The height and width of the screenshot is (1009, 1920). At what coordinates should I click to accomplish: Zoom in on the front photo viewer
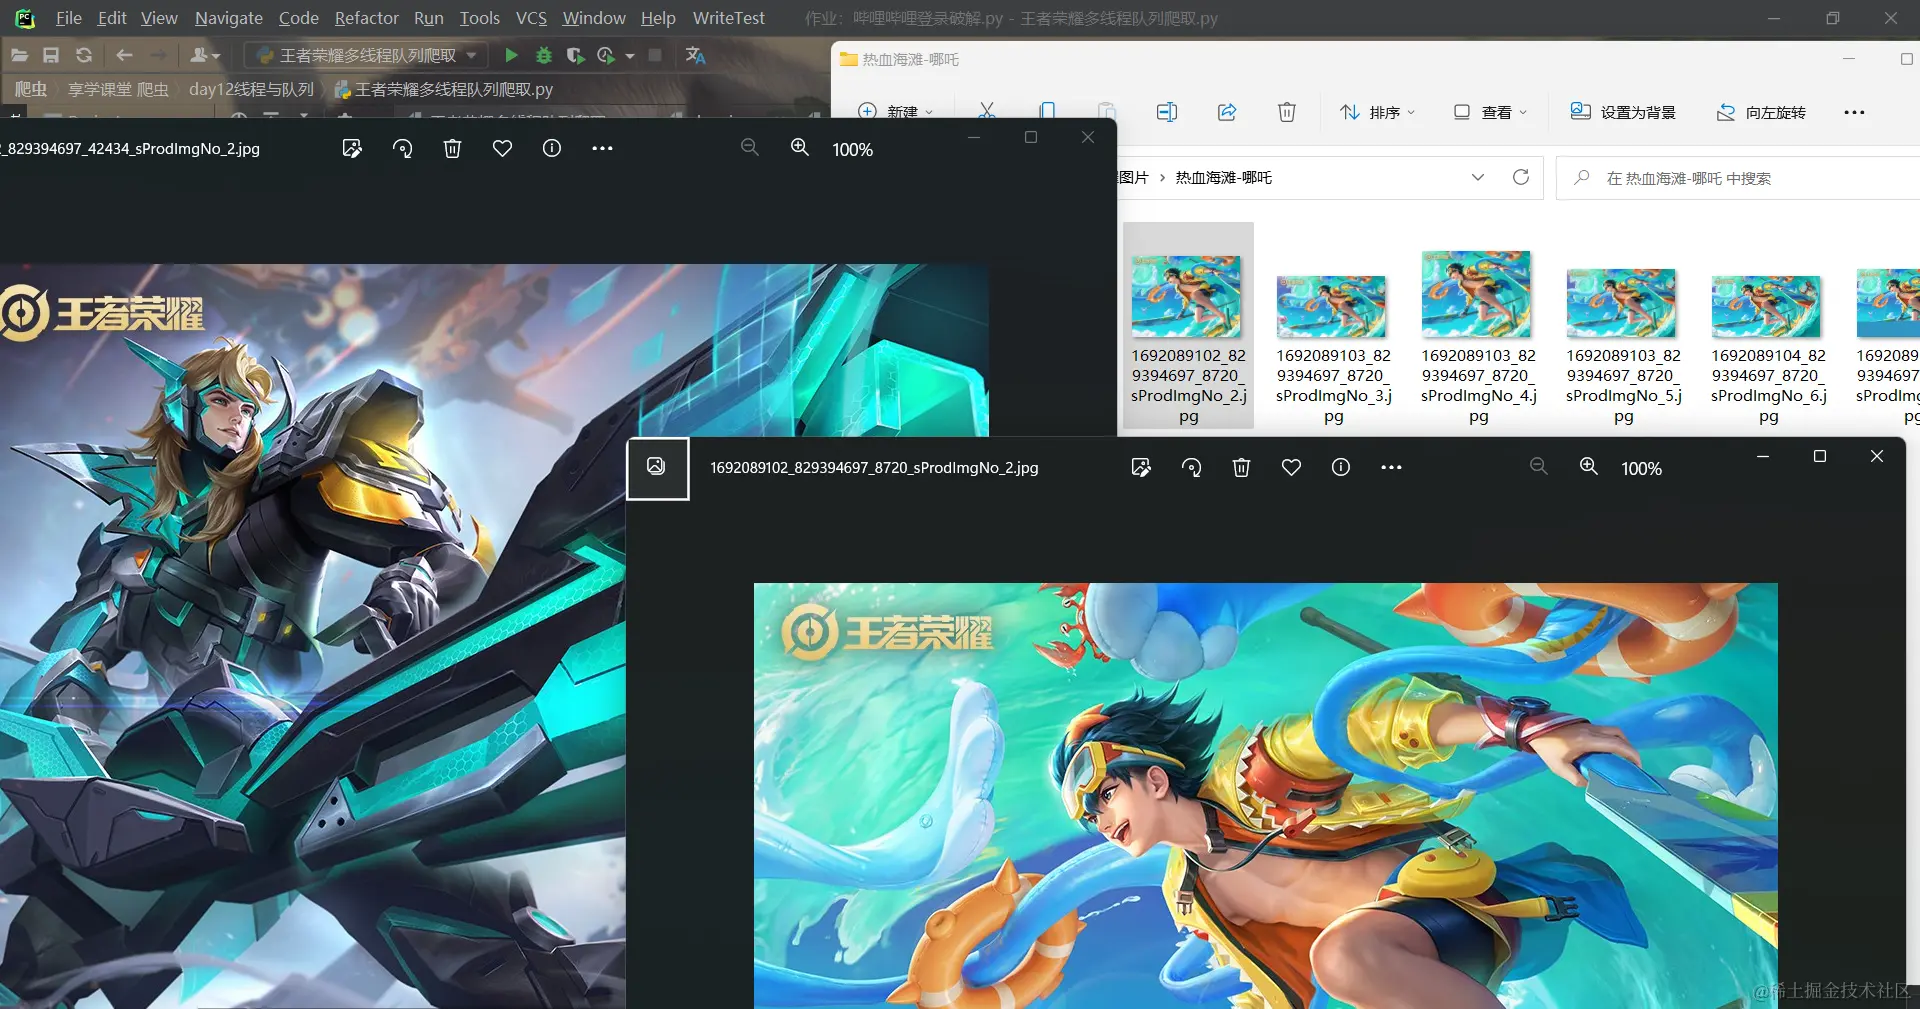click(1589, 467)
